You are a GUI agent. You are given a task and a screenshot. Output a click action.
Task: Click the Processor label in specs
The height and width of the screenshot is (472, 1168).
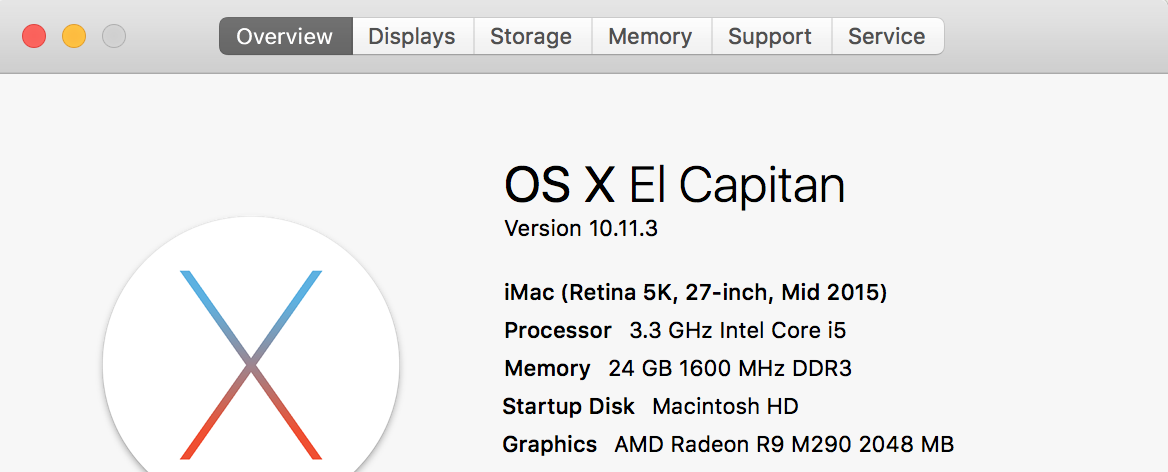(x=557, y=330)
